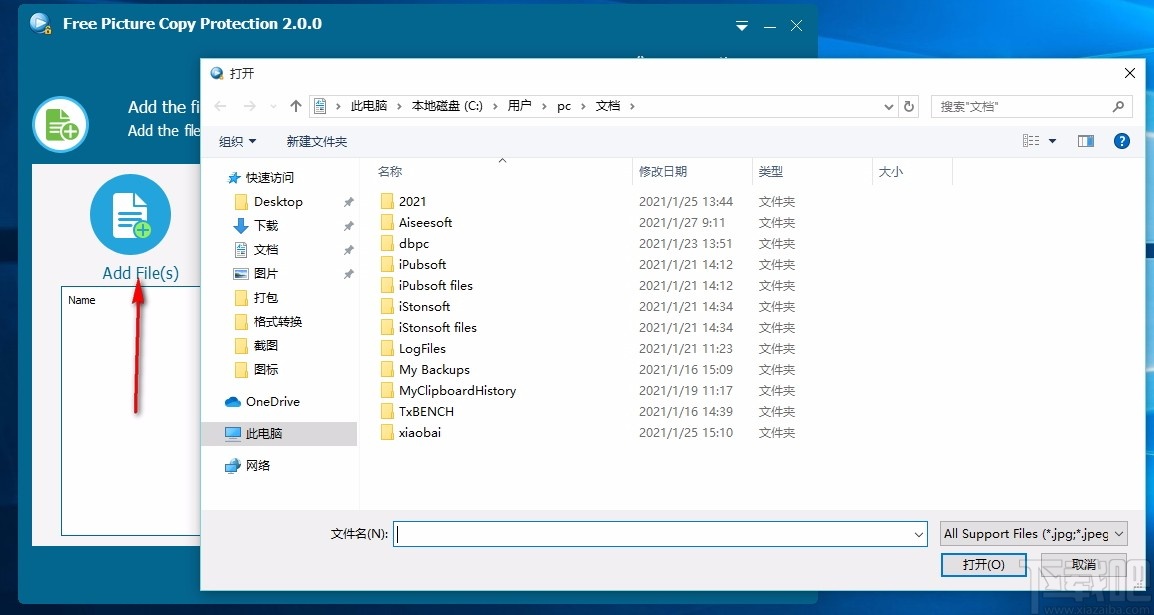The image size is (1154, 615).
Task: Unpin Desktop from Quick Access
Action: (x=347, y=201)
